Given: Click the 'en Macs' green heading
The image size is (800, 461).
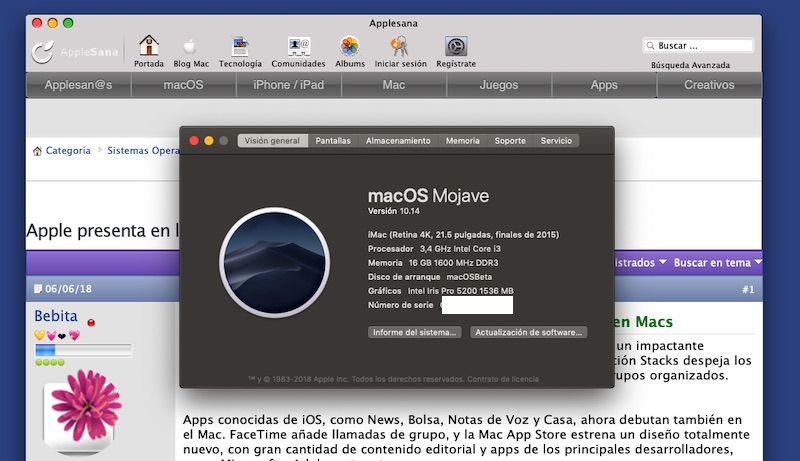Looking at the screenshot, I should click(643, 322).
